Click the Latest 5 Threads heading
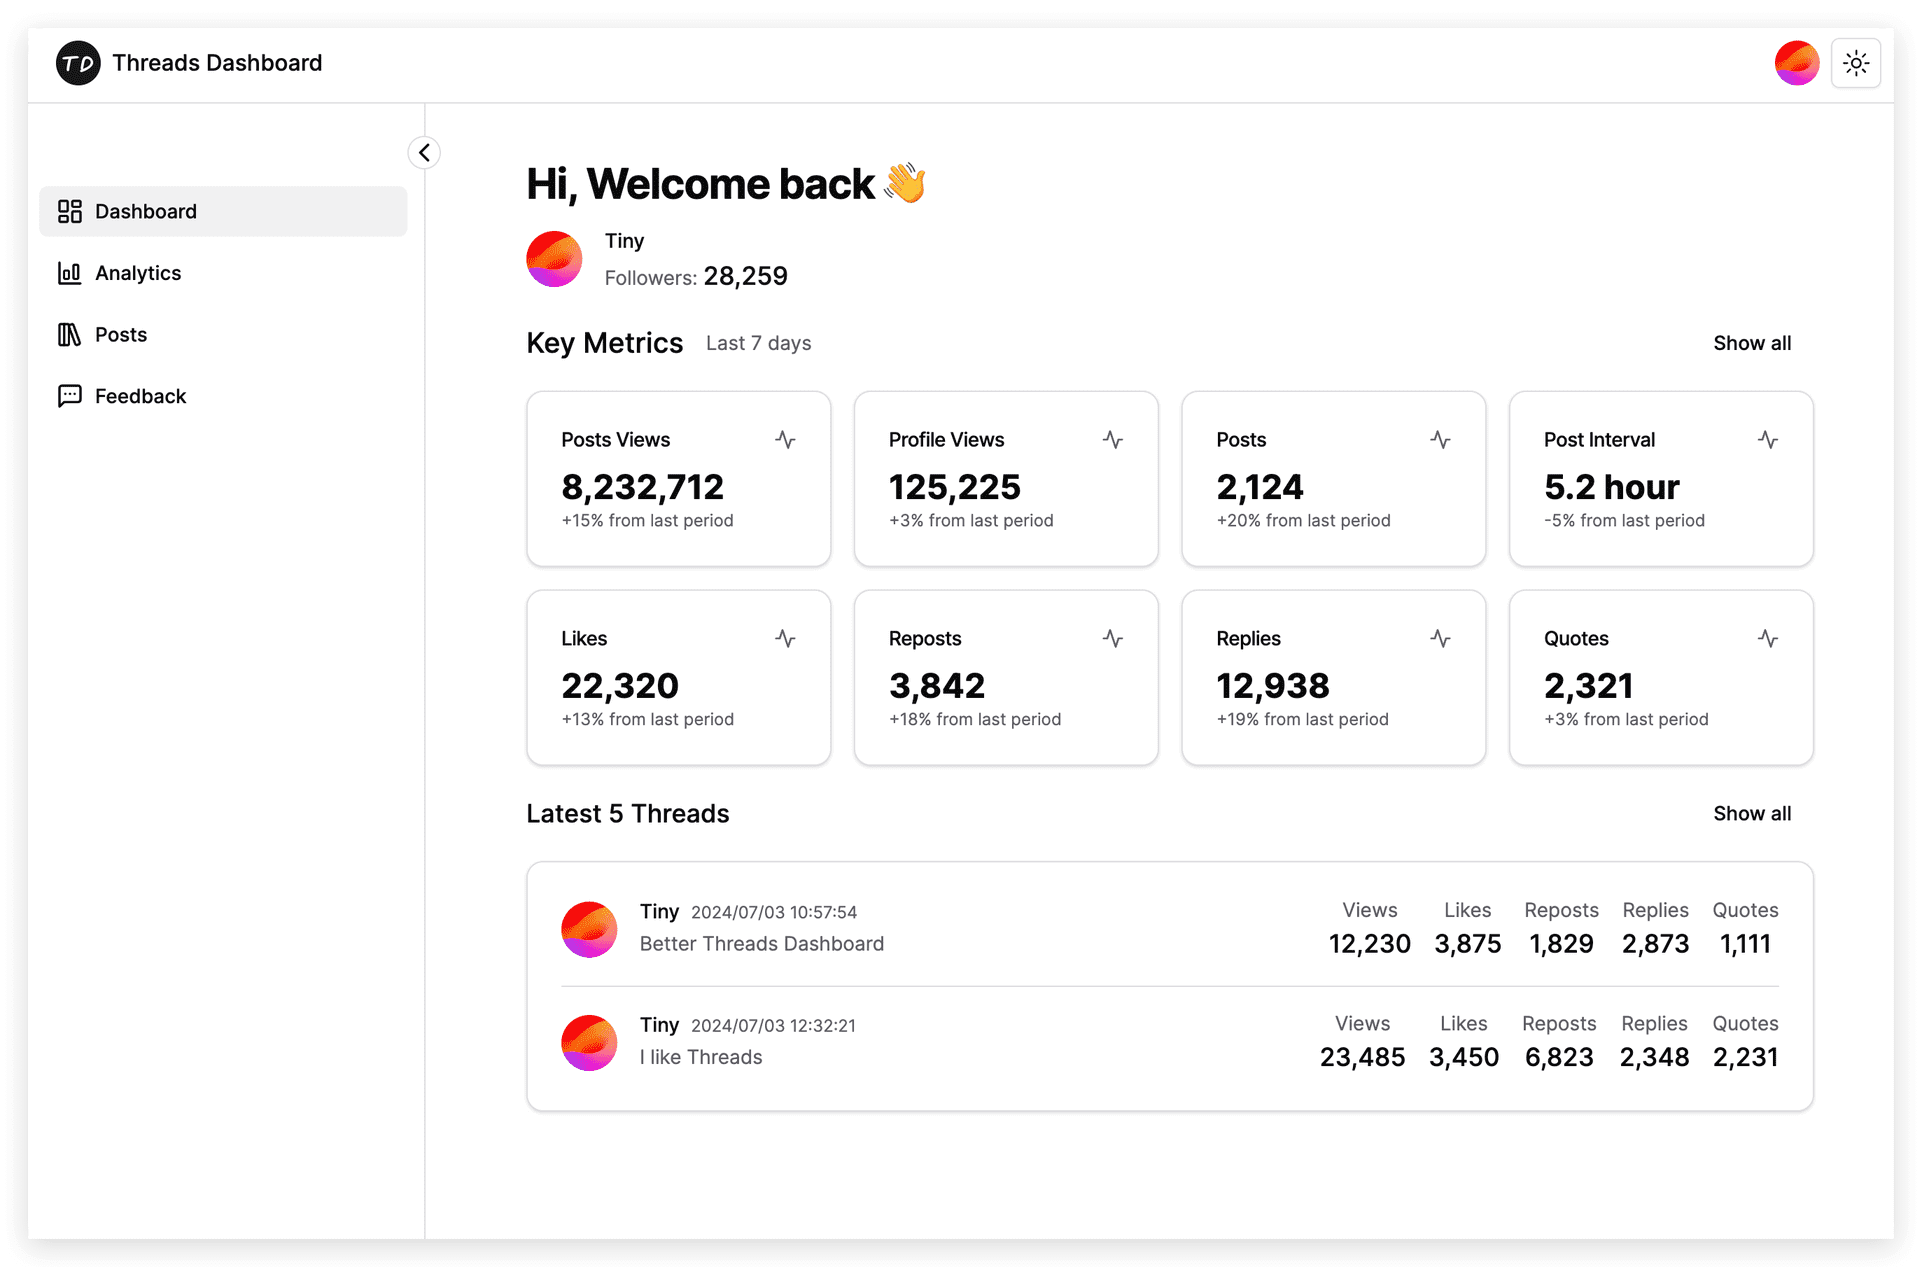 pos(627,813)
